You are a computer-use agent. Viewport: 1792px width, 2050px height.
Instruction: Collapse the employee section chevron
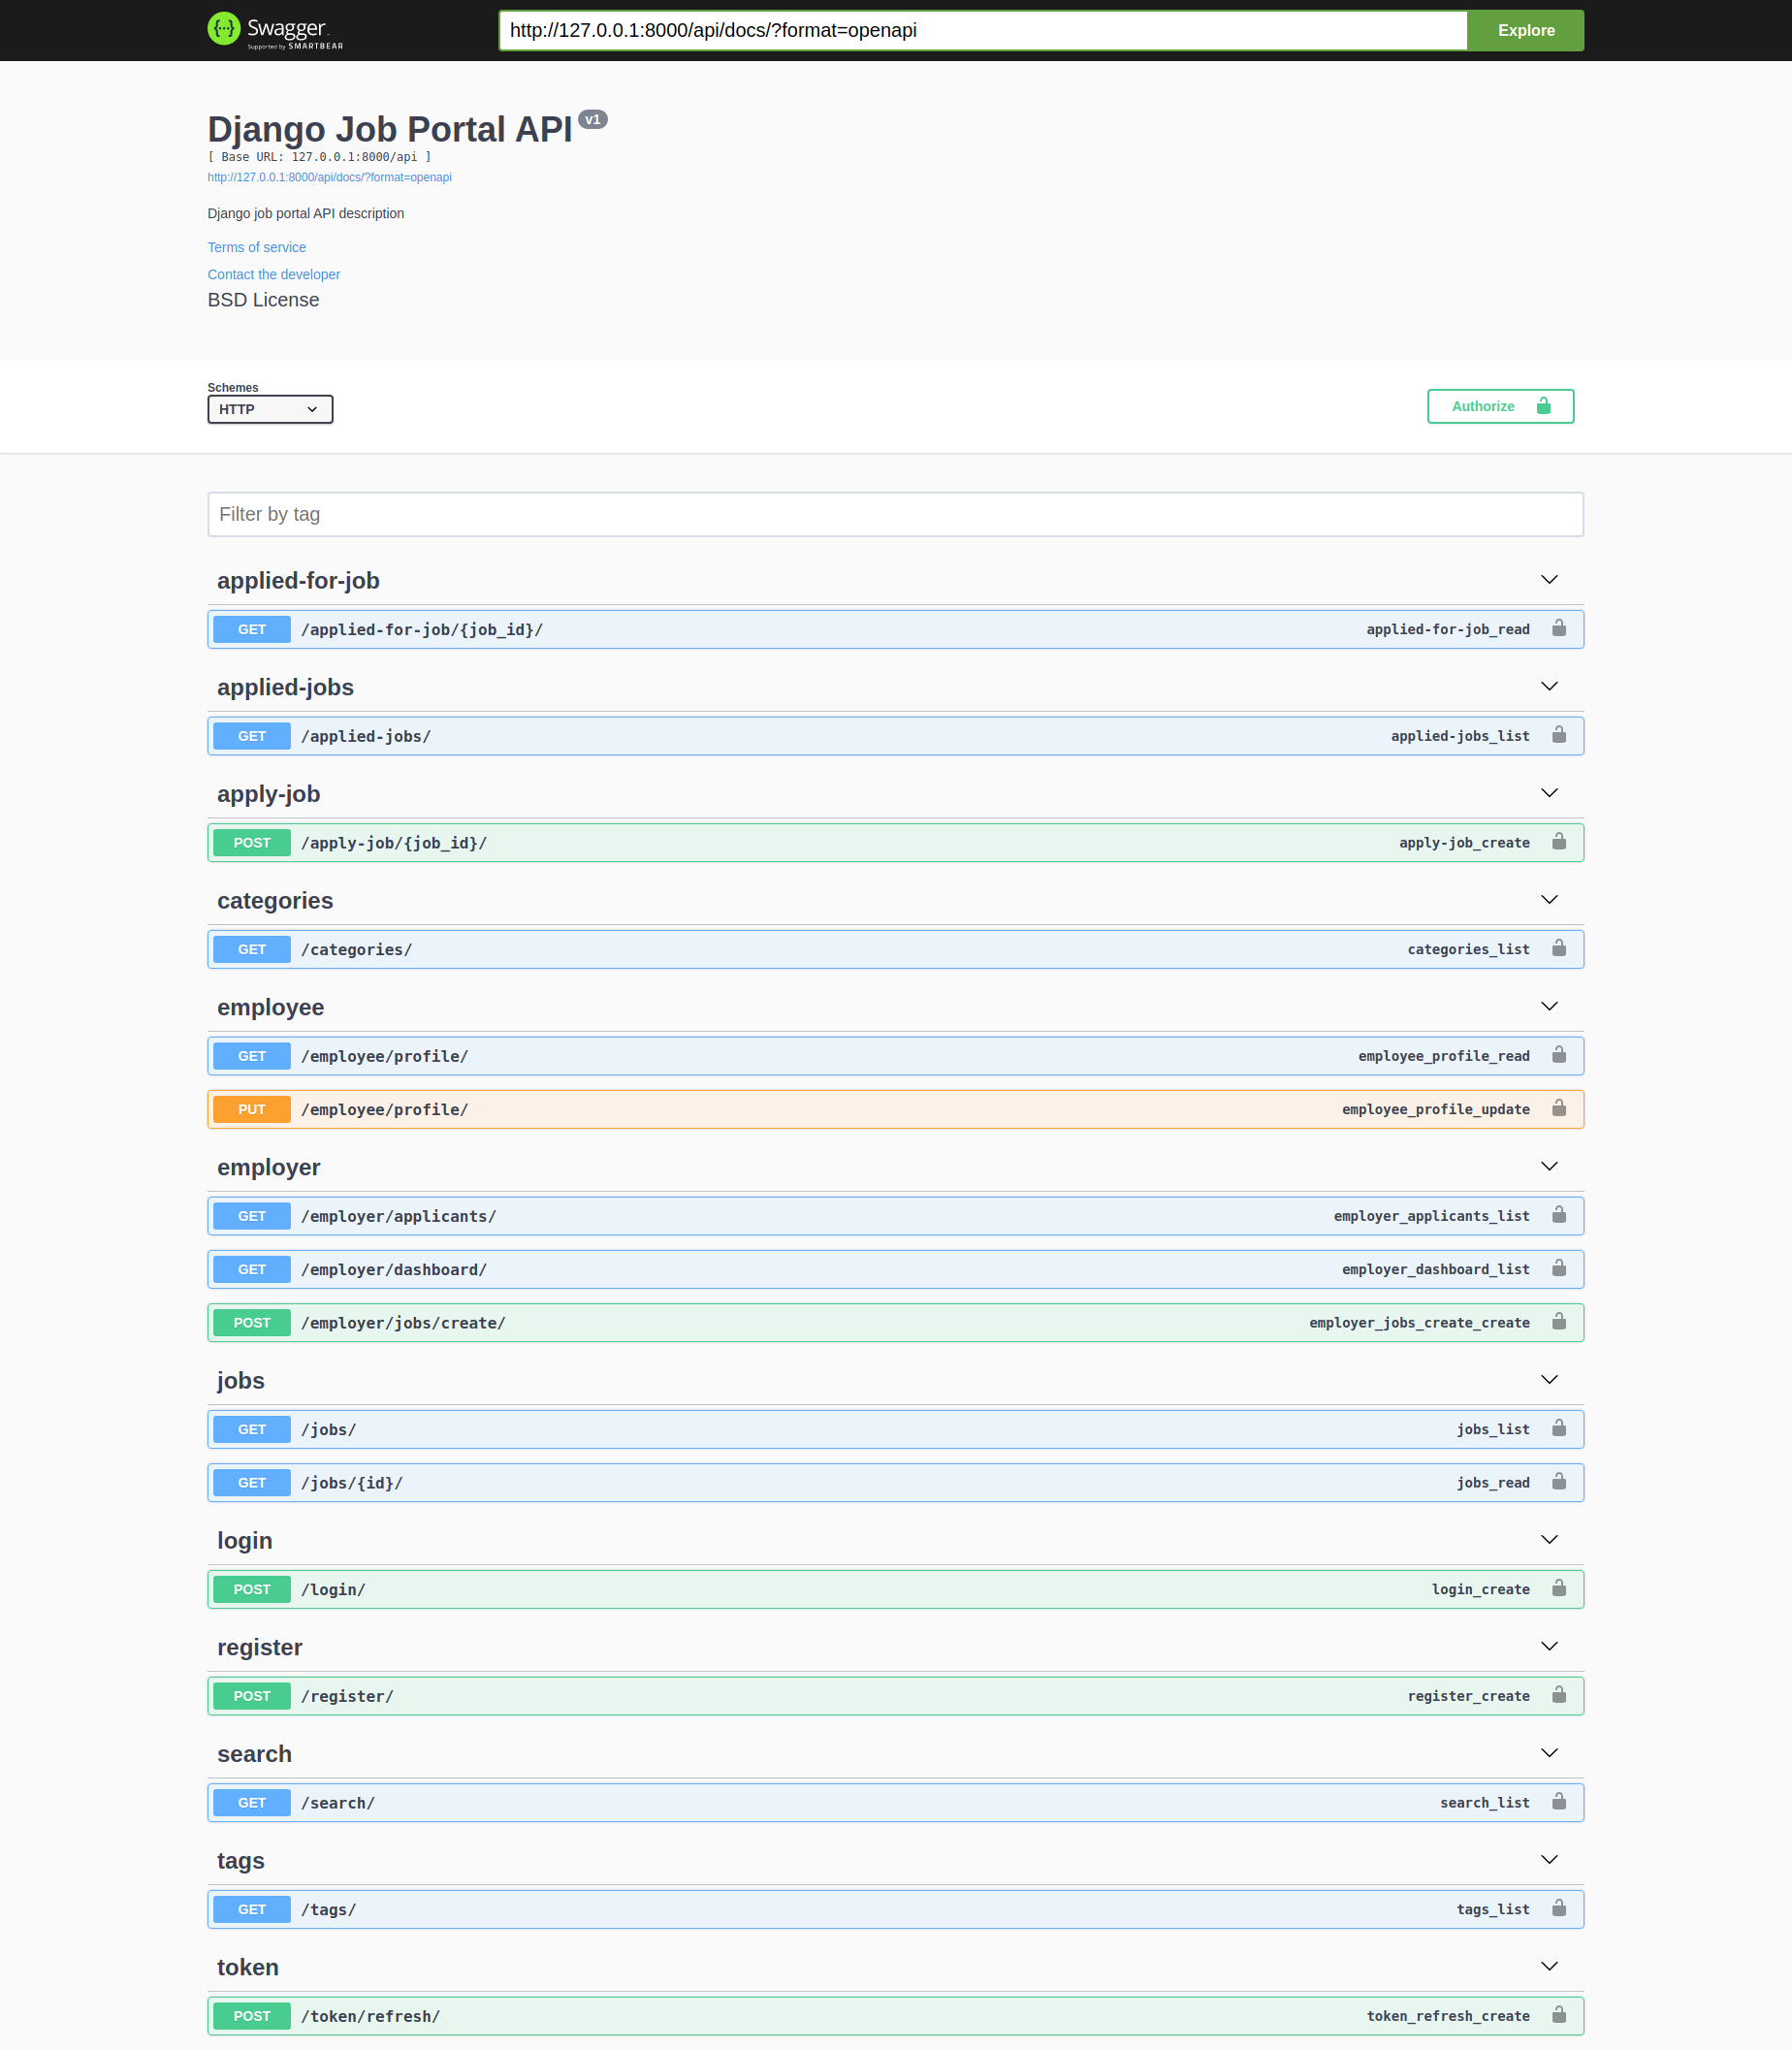[1549, 1006]
